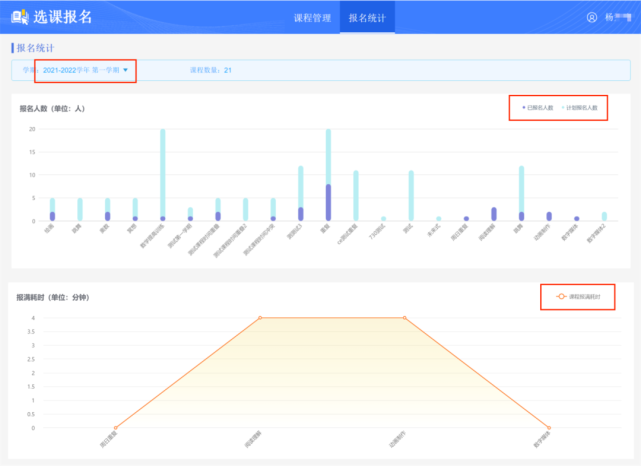Click the 阅读理解 point on the line chart
This screenshot has height=466, width=641.
point(260,318)
